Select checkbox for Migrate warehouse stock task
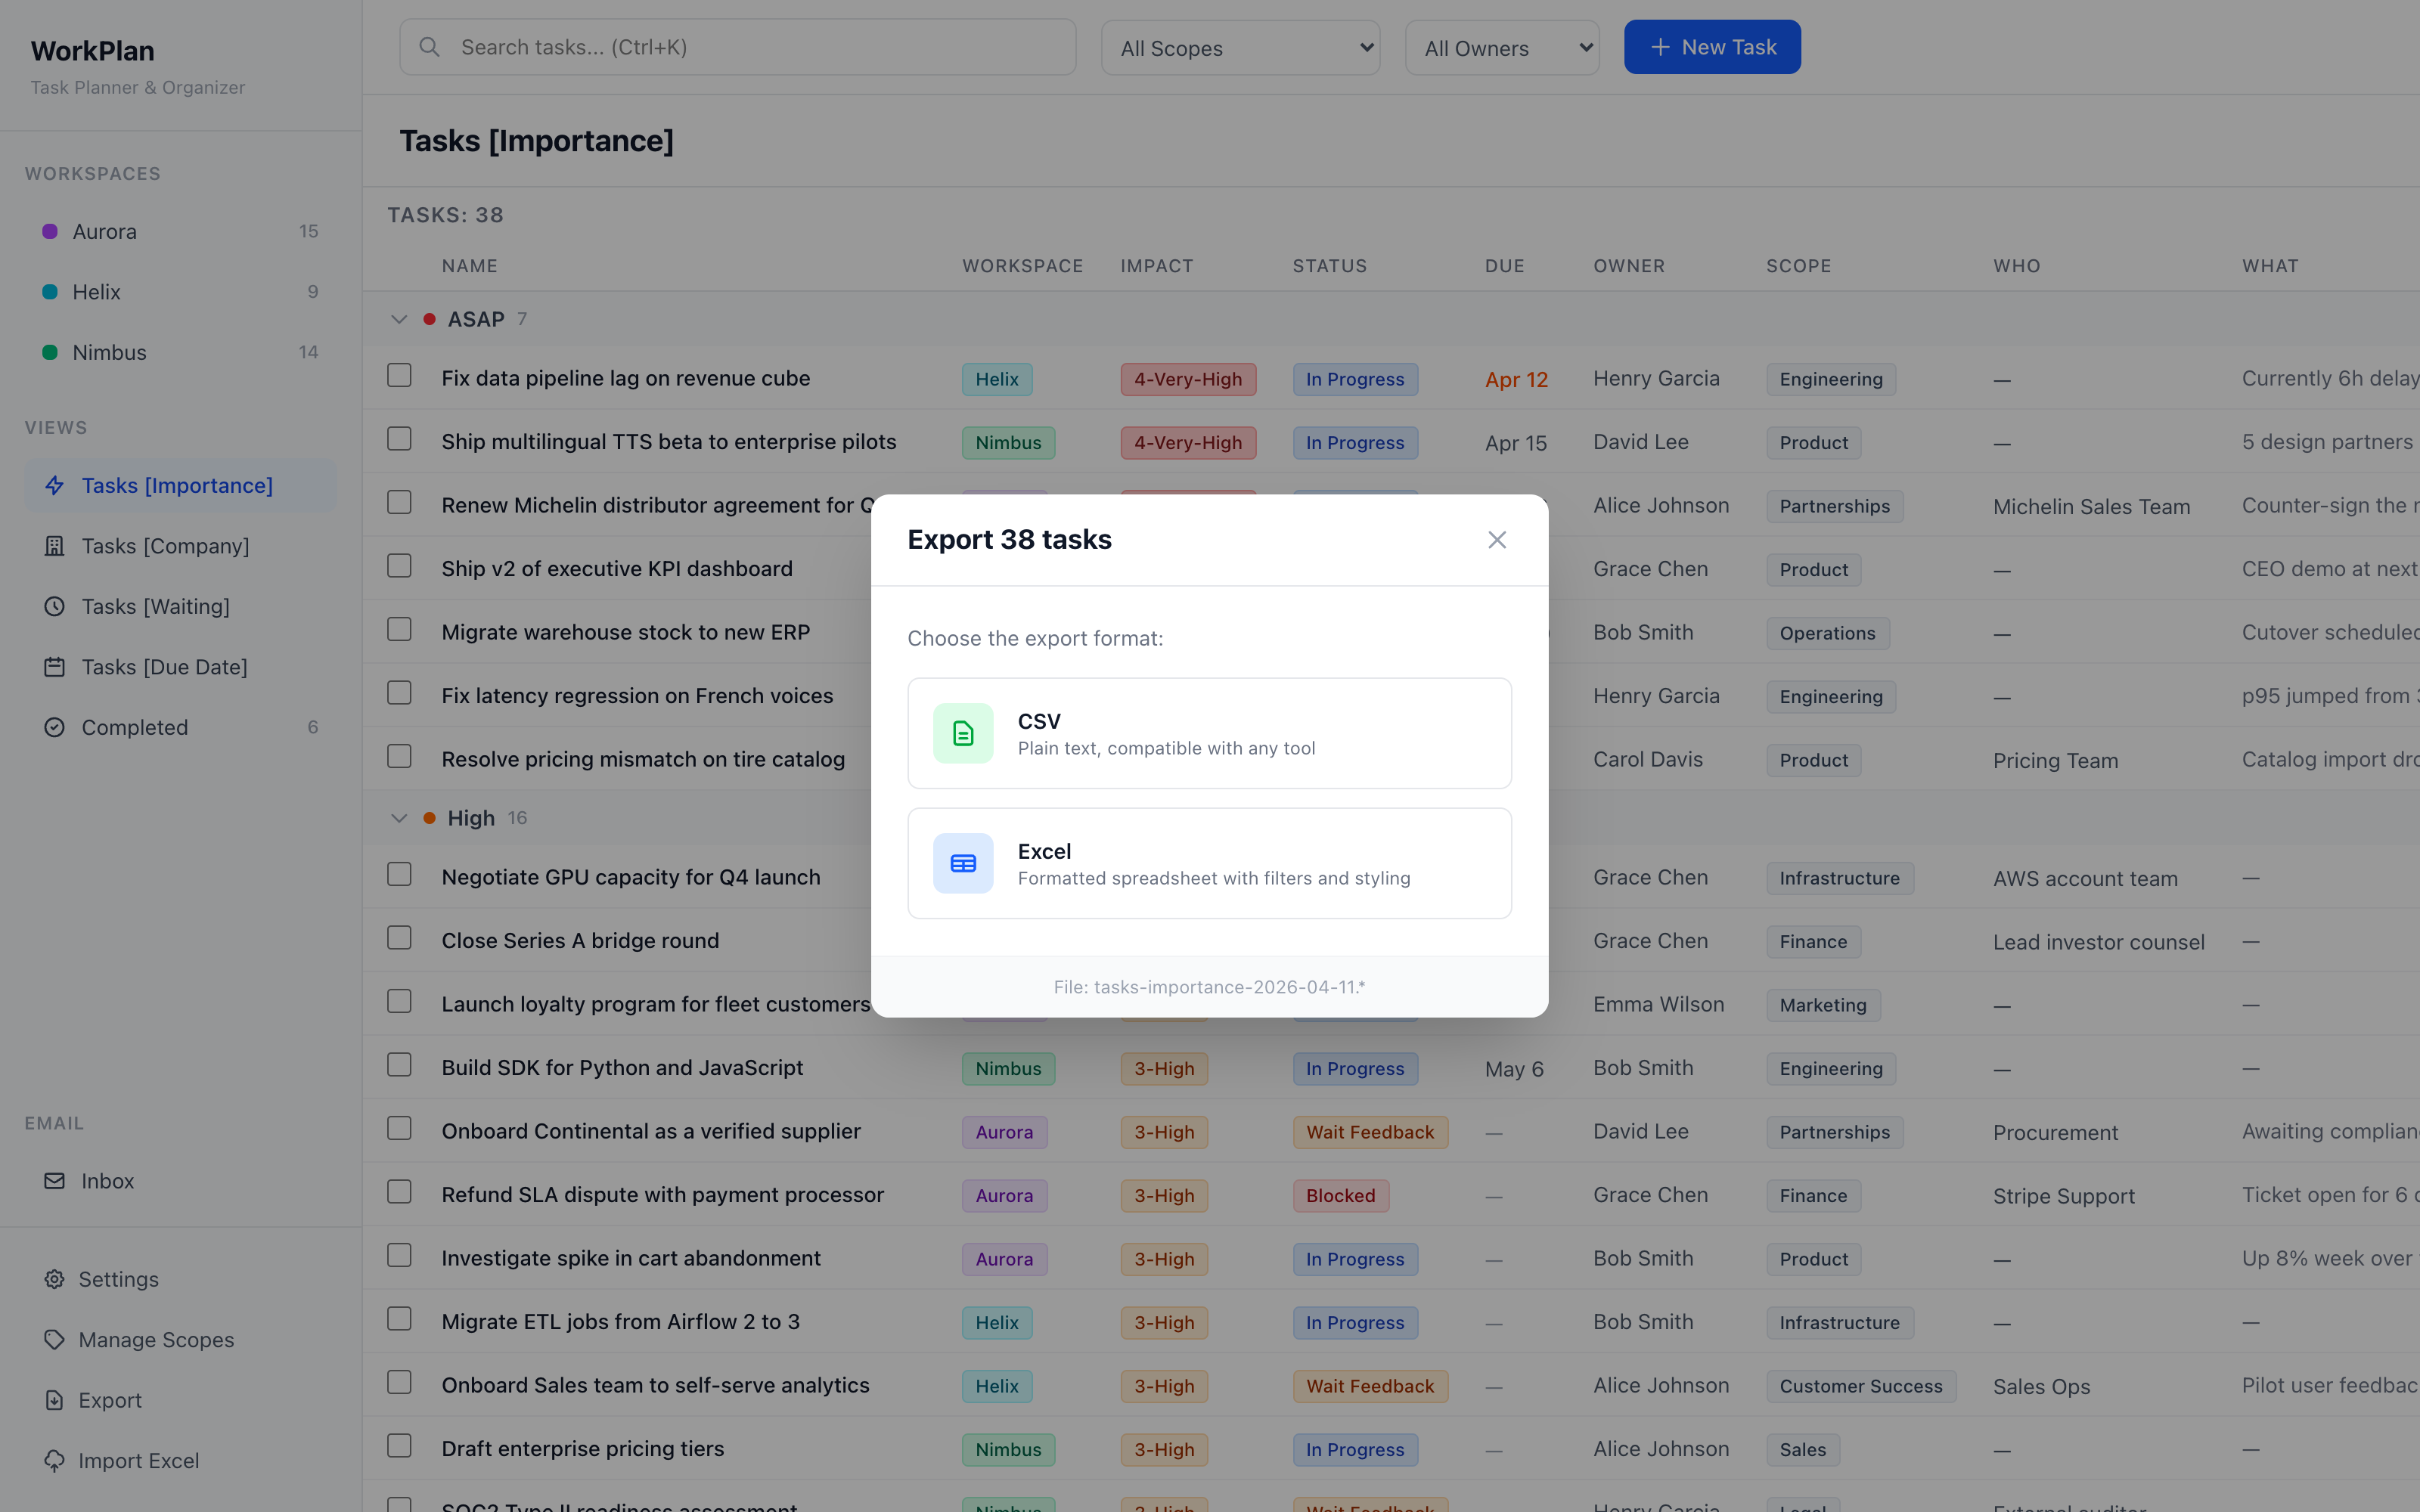 pyautogui.click(x=399, y=629)
